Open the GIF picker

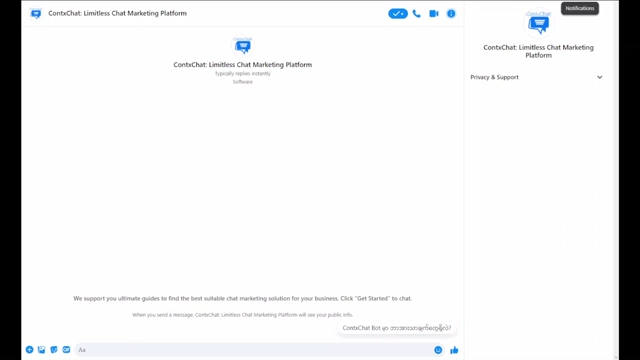pos(66,350)
